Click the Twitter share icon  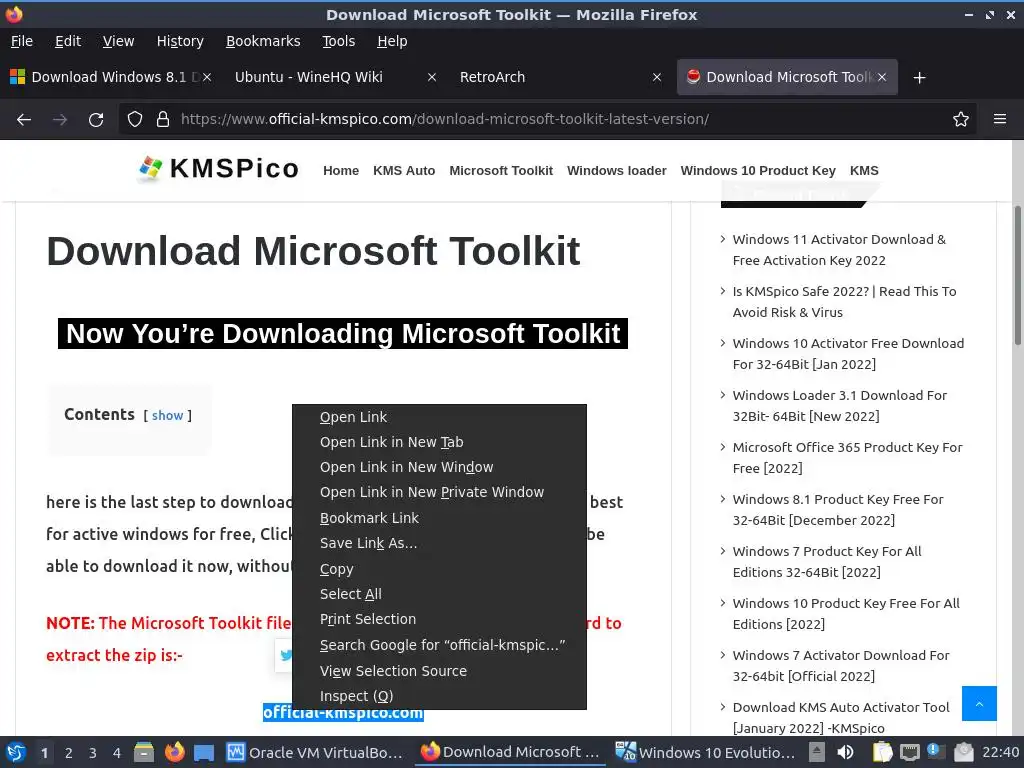(x=285, y=655)
